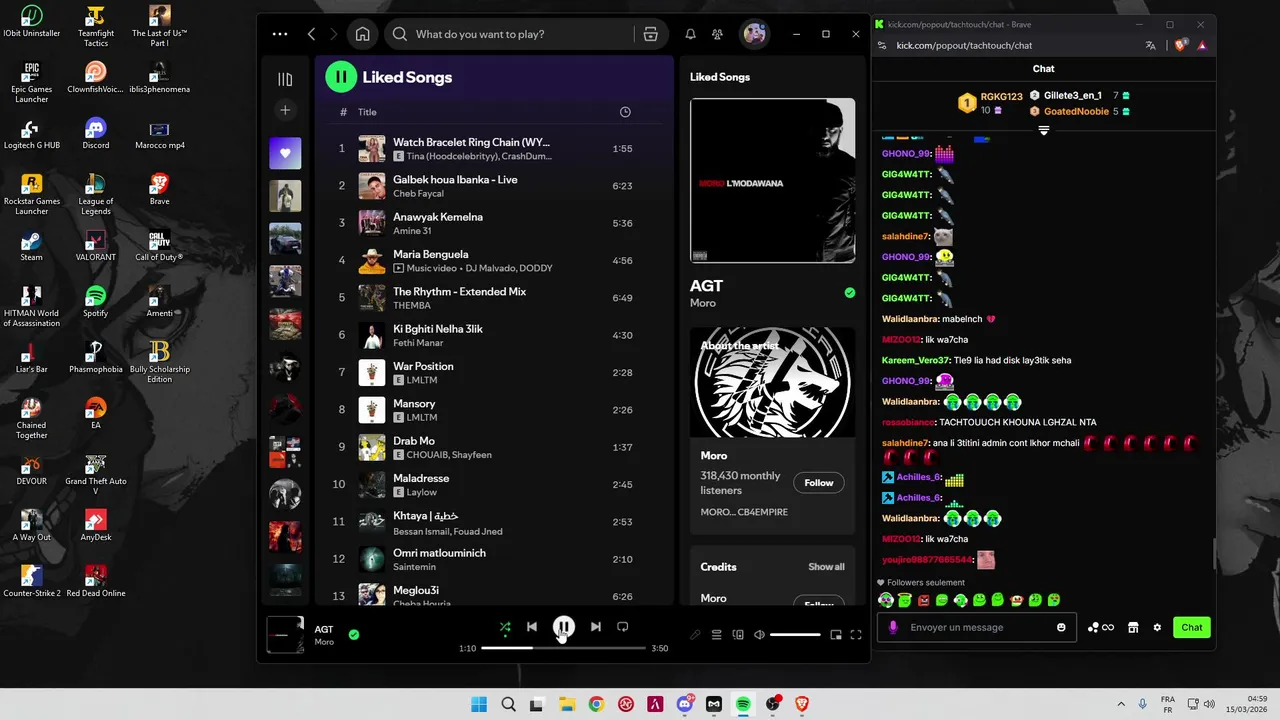
Task: Open Spotify miniplayer
Action: [836, 635]
